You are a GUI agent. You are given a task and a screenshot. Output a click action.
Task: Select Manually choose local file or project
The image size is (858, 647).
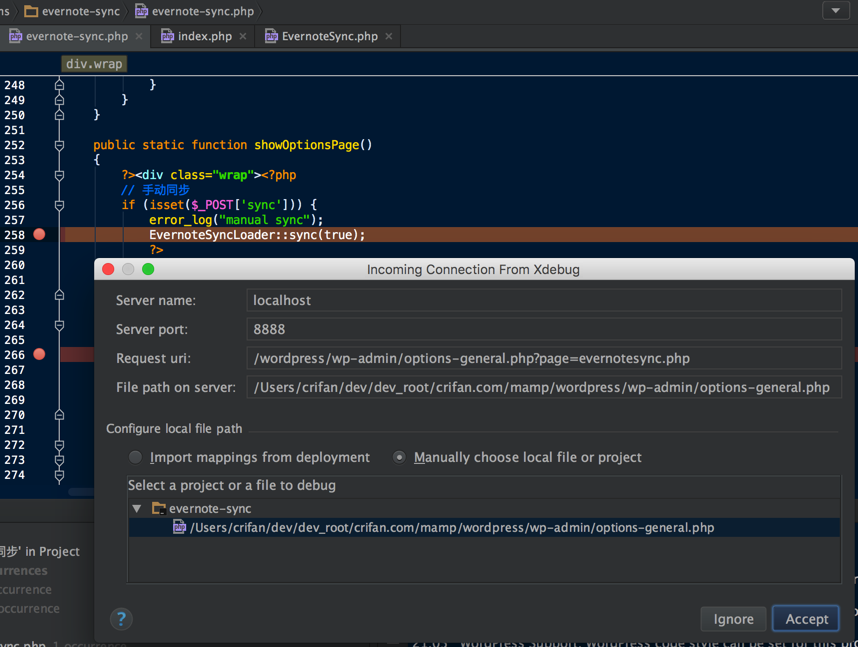click(x=400, y=457)
